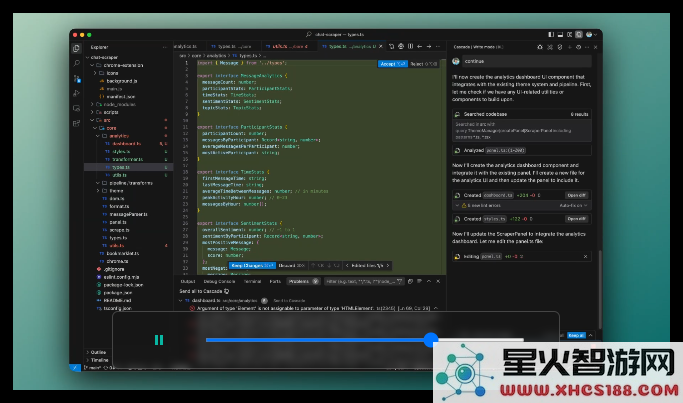
Task: Click the Discard button in diff bar
Action: pos(291,265)
